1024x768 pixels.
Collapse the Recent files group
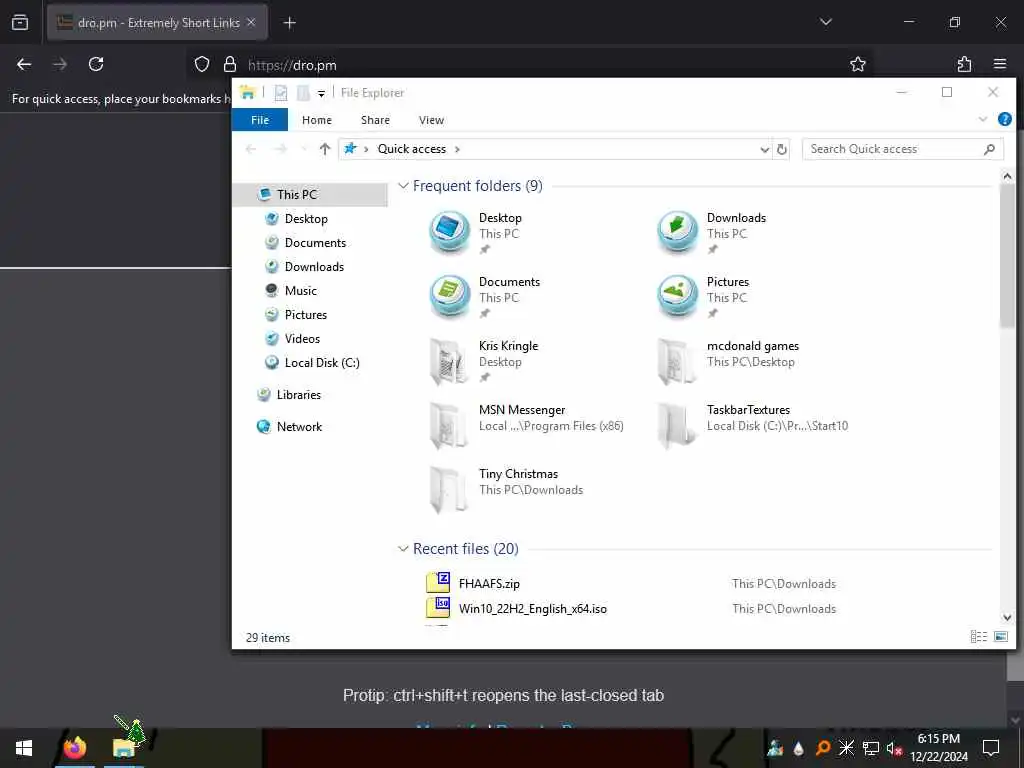click(403, 549)
